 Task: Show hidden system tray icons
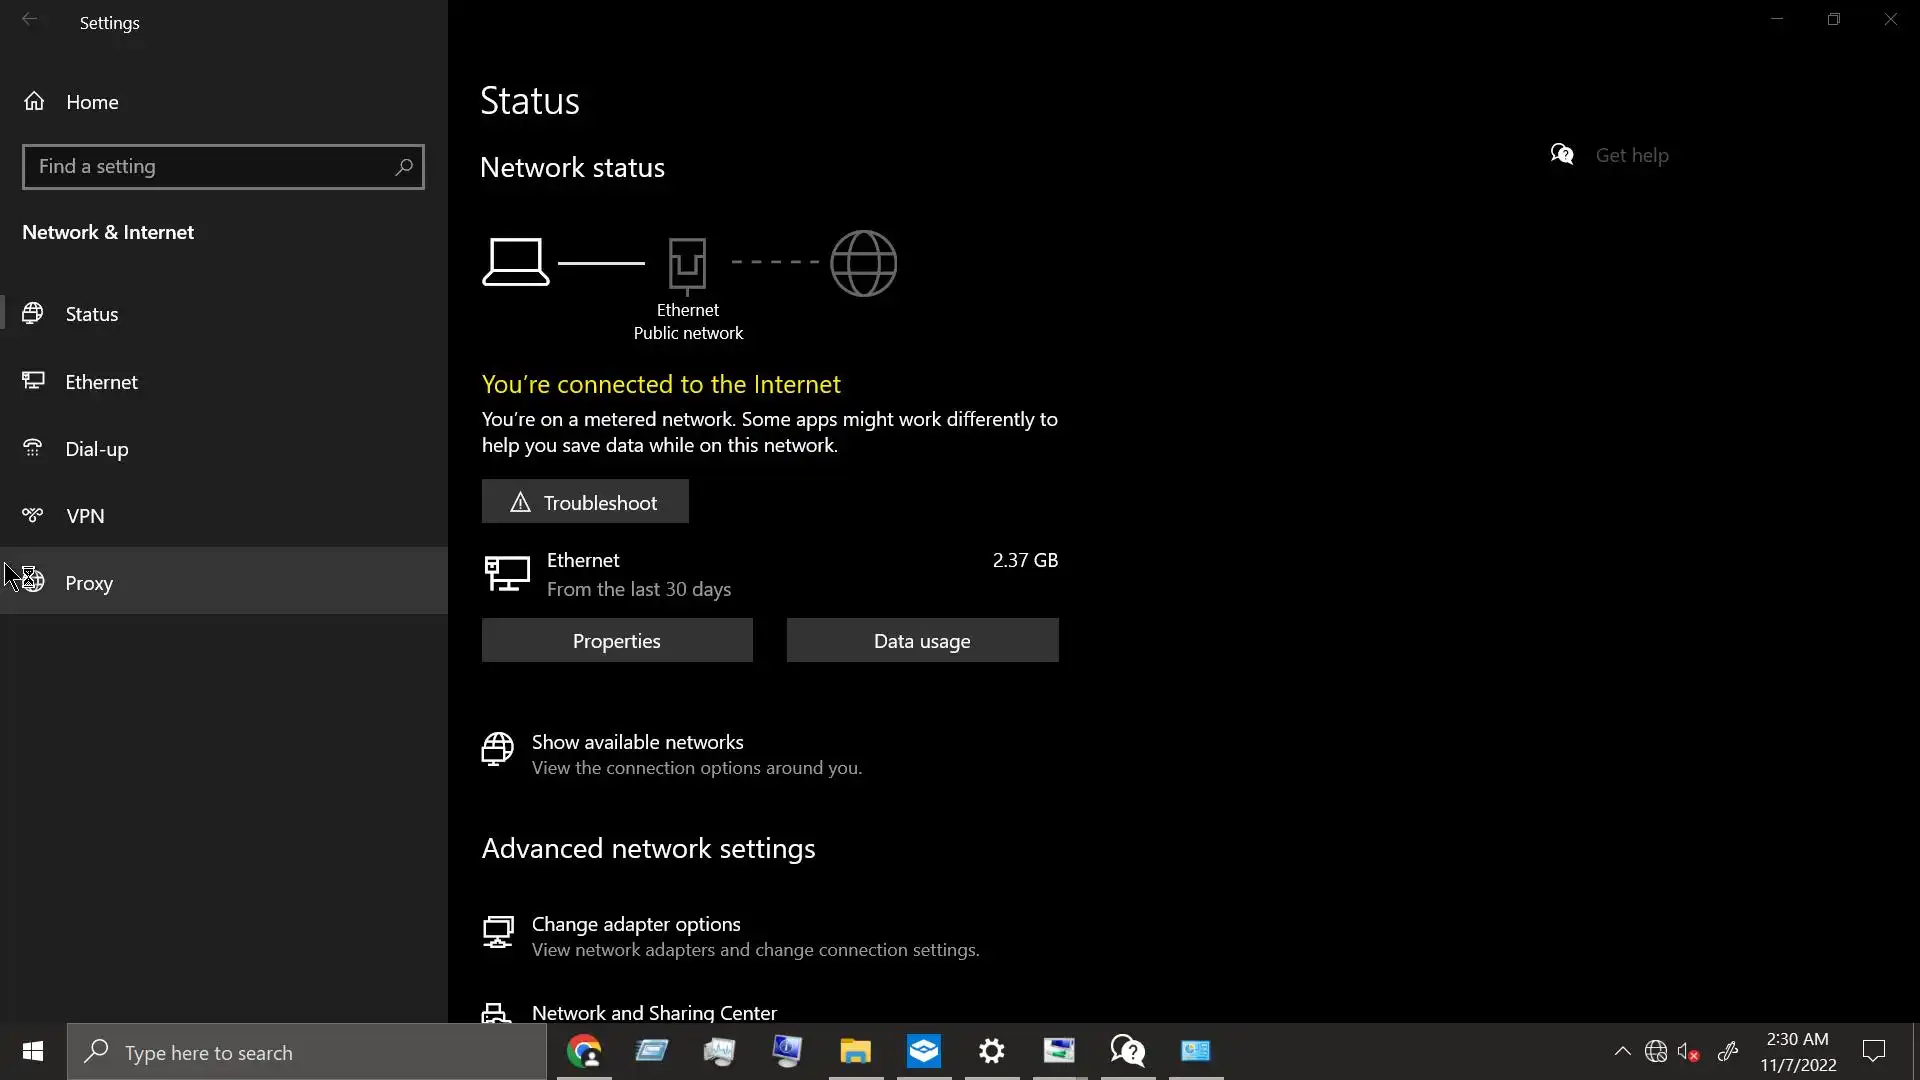pos(1622,1051)
